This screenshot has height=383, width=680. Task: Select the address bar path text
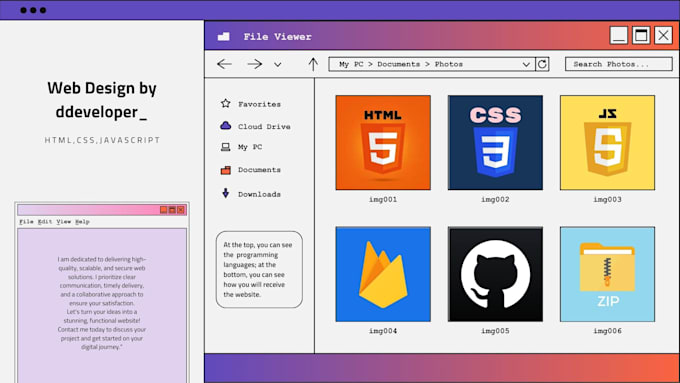401,64
